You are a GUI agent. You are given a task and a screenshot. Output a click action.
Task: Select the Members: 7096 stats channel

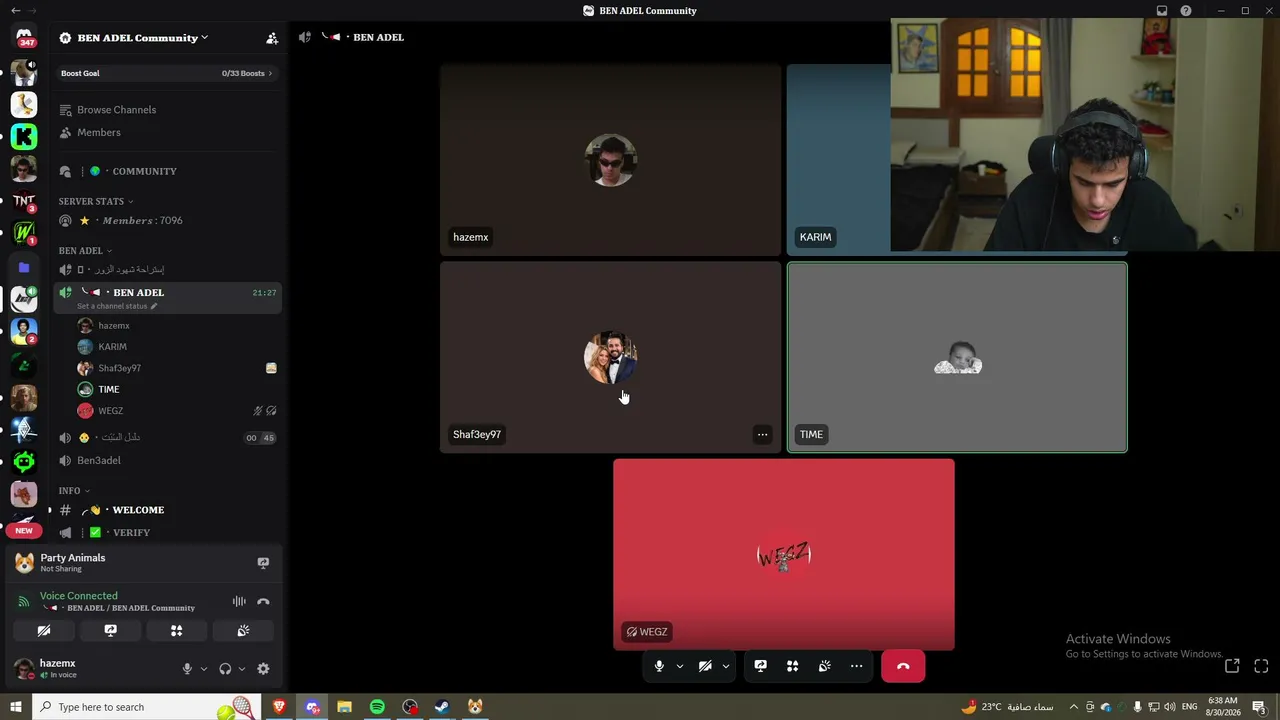click(168, 221)
